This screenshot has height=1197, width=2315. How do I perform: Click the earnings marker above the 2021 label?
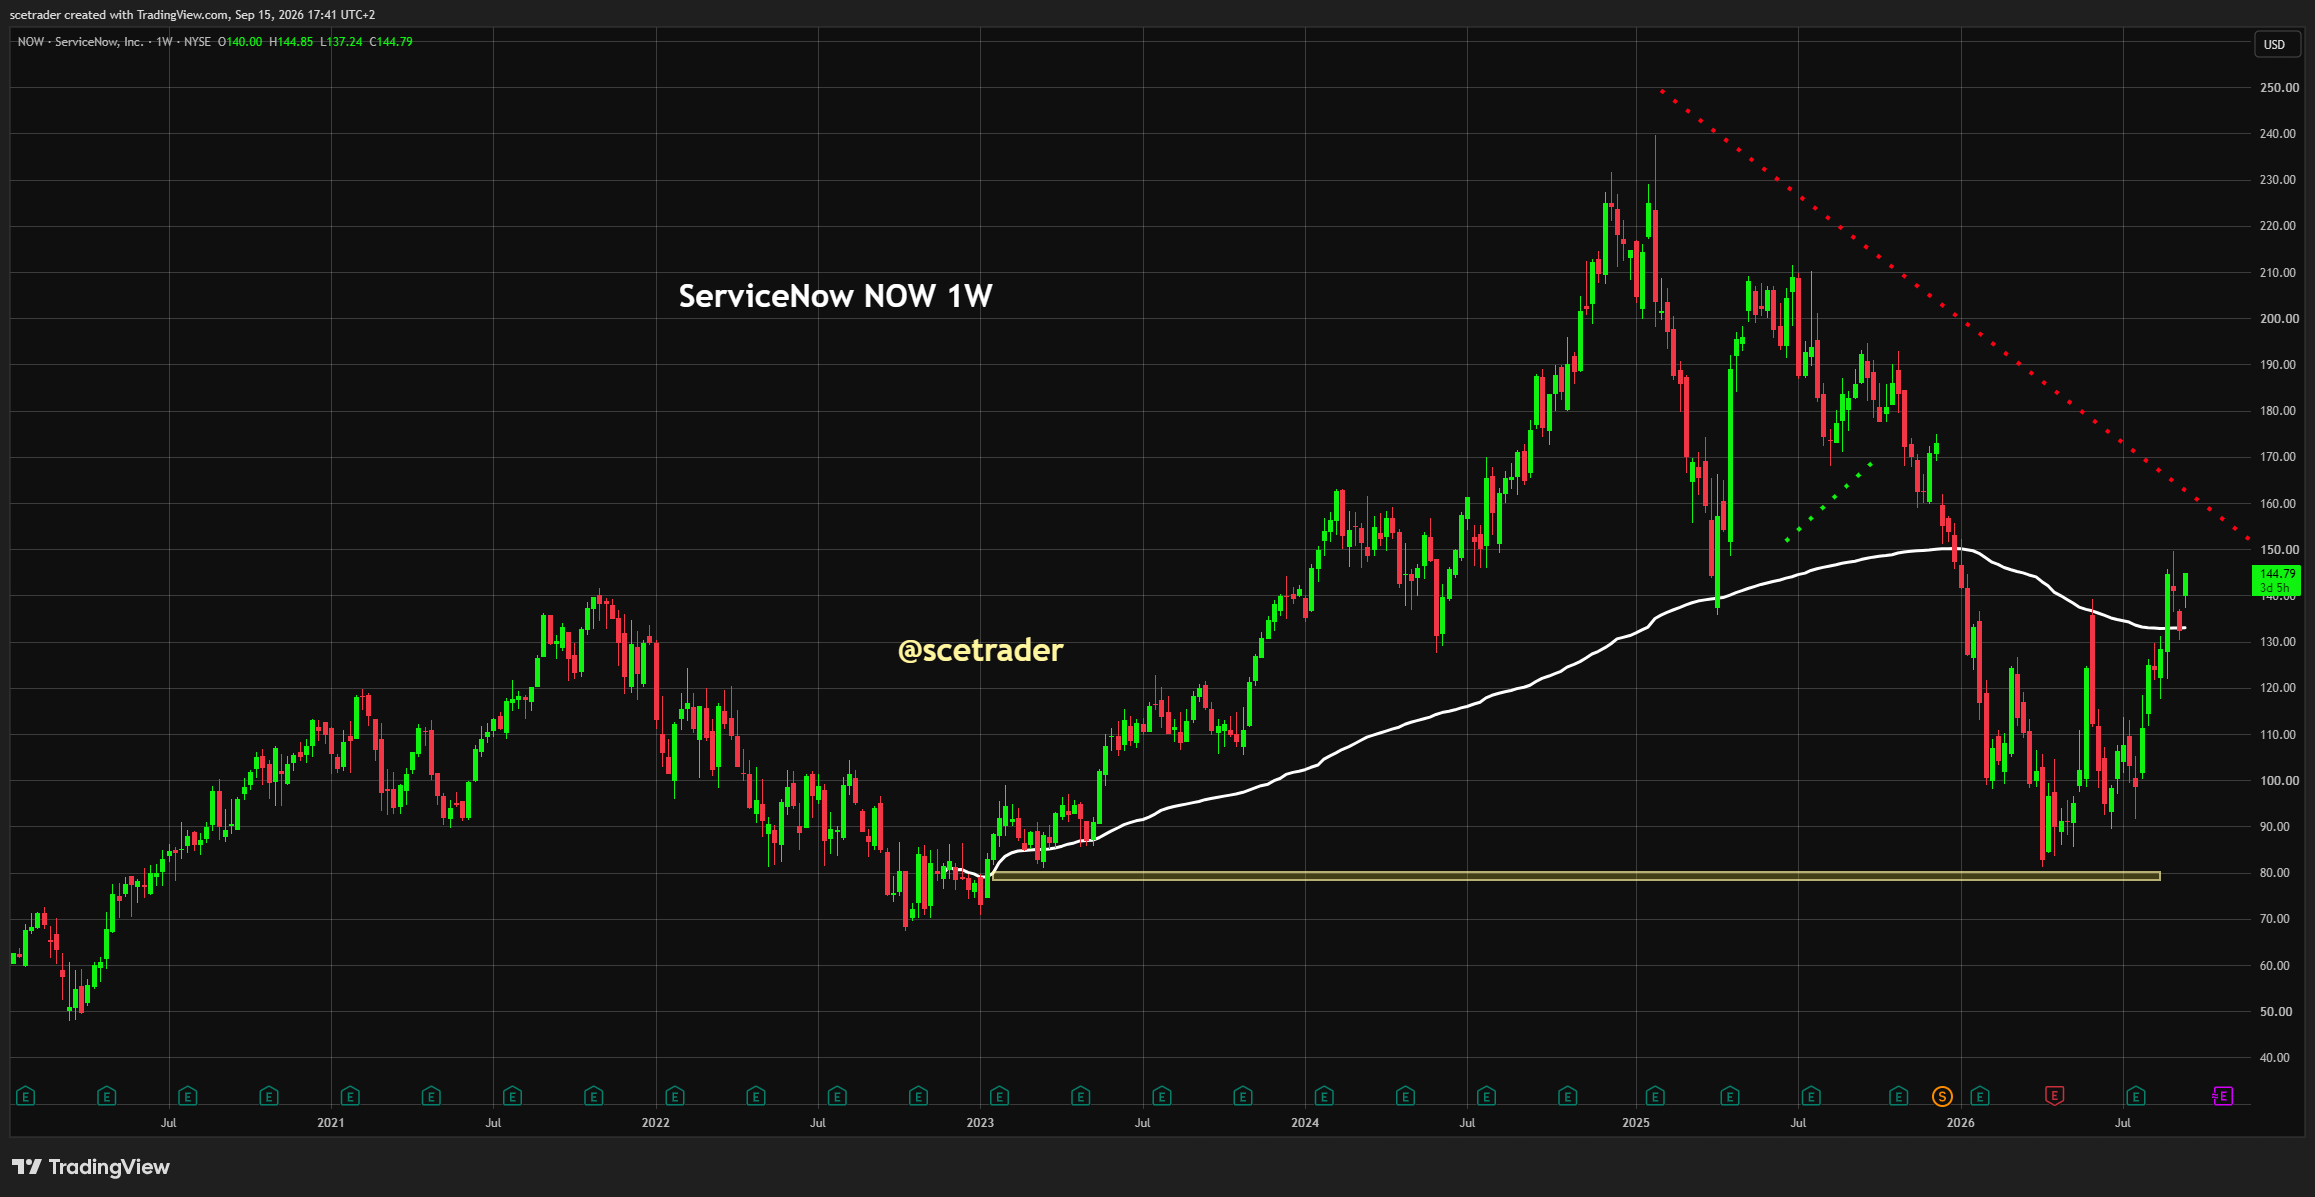(350, 1097)
